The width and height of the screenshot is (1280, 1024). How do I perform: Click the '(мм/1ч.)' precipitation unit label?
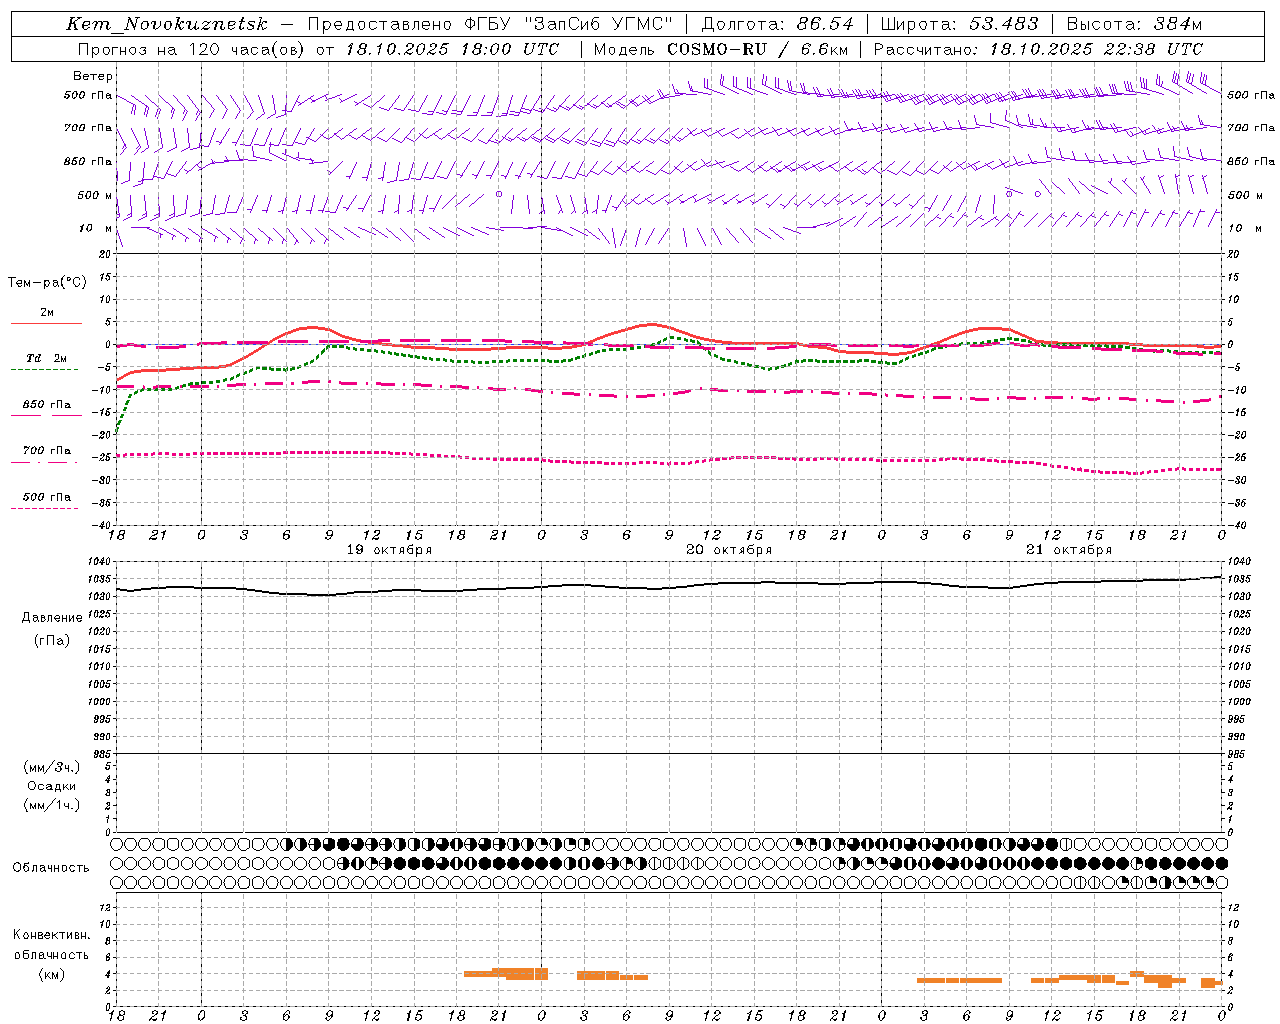[x=52, y=805]
